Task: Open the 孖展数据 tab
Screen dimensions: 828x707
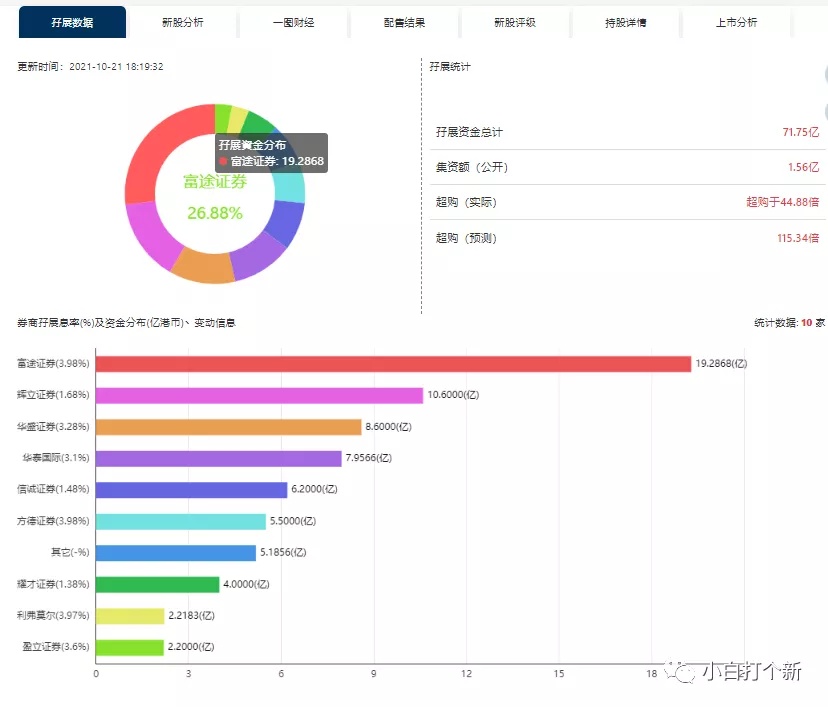Action: [x=72, y=22]
